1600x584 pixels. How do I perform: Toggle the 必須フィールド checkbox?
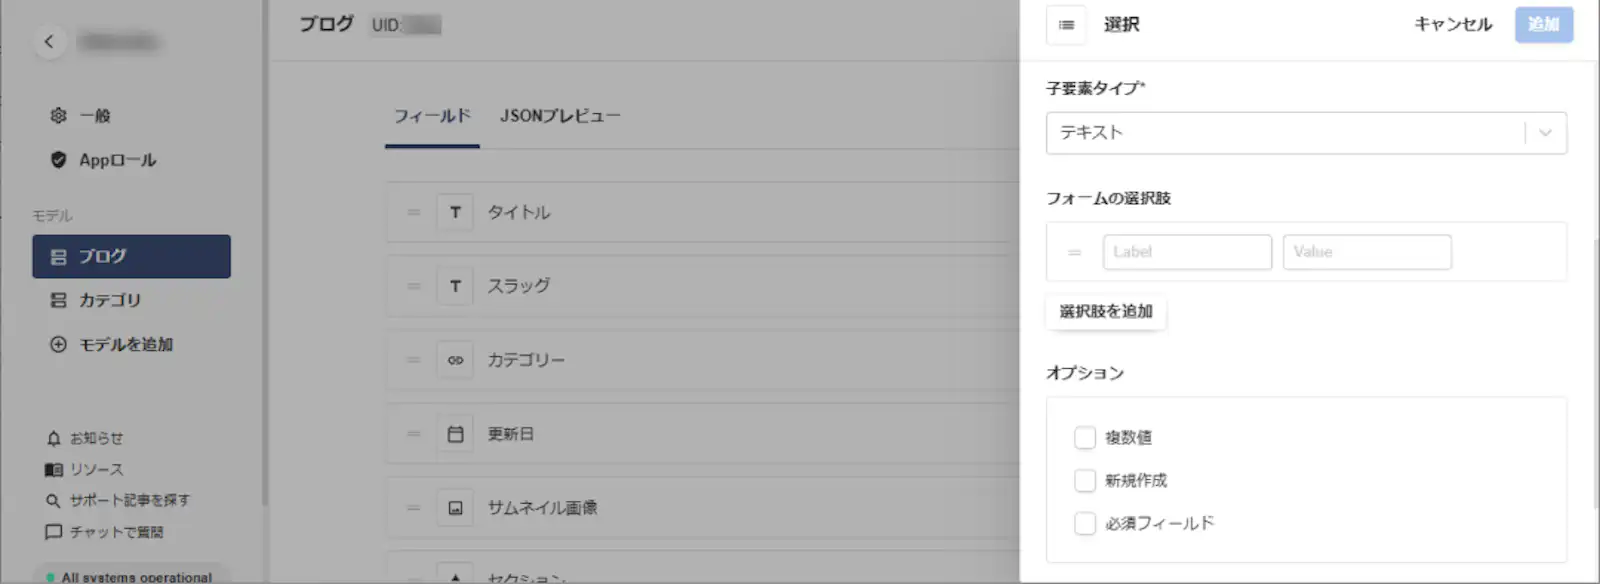click(1085, 523)
